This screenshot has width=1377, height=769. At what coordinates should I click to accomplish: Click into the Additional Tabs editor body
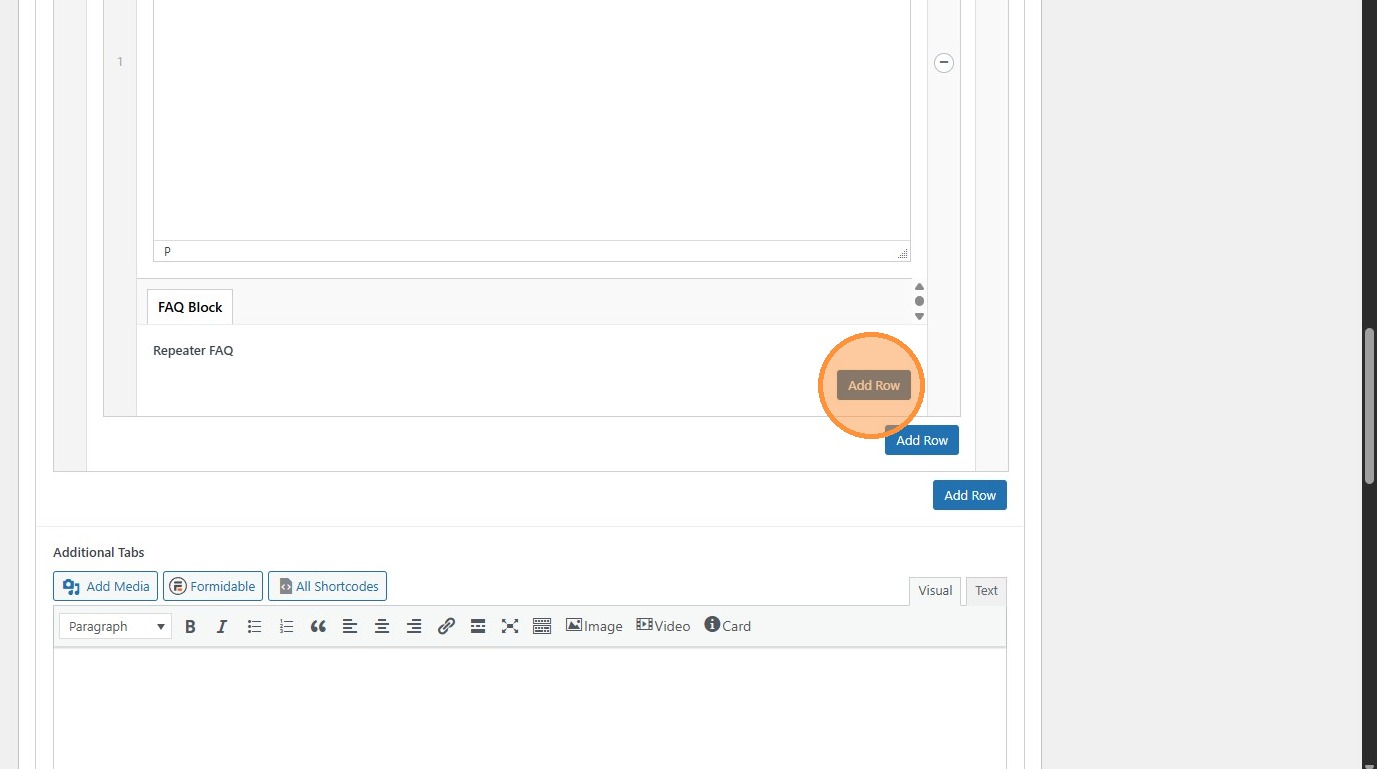point(530,709)
